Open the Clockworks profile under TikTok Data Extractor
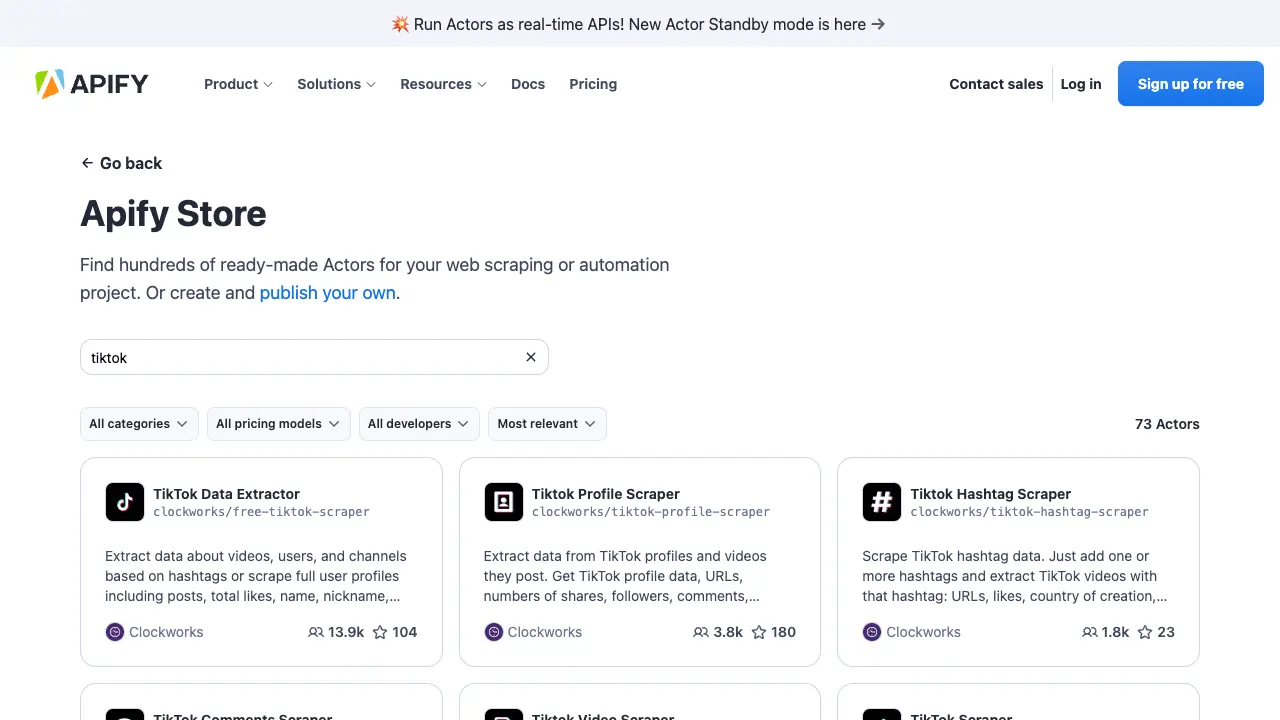This screenshot has width=1280, height=720. pyautogui.click(x=155, y=632)
